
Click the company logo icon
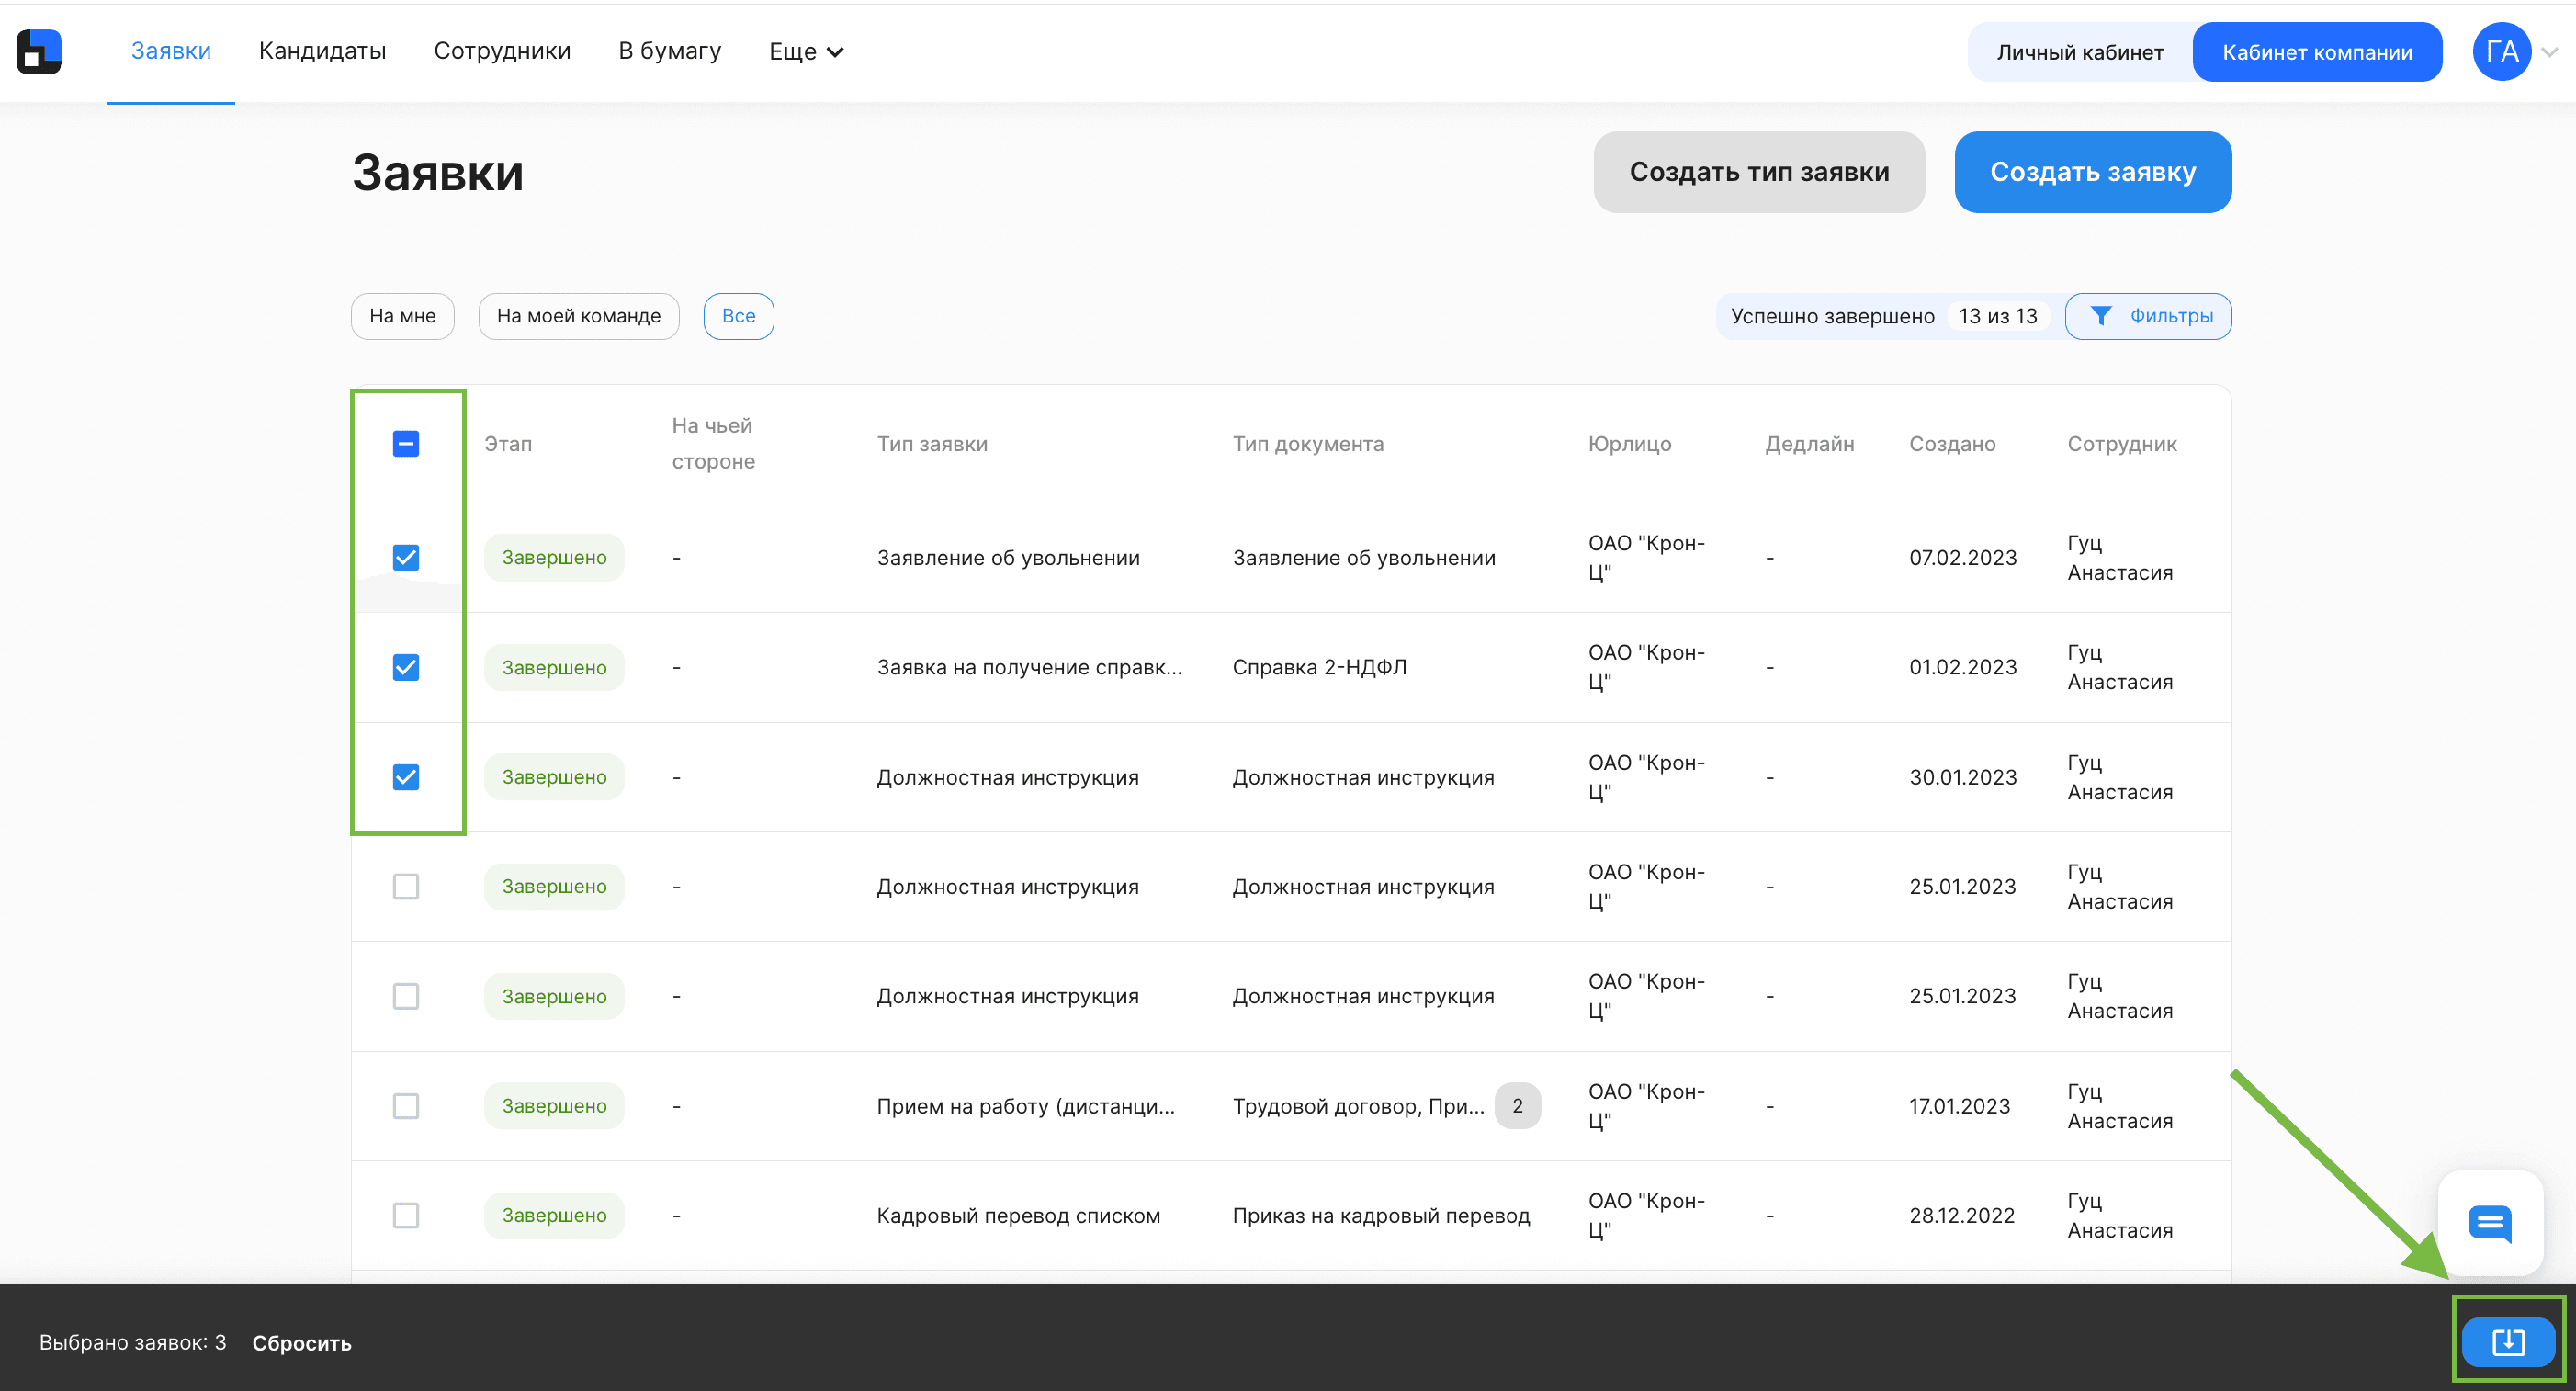pyautogui.click(x=39, y=51)
